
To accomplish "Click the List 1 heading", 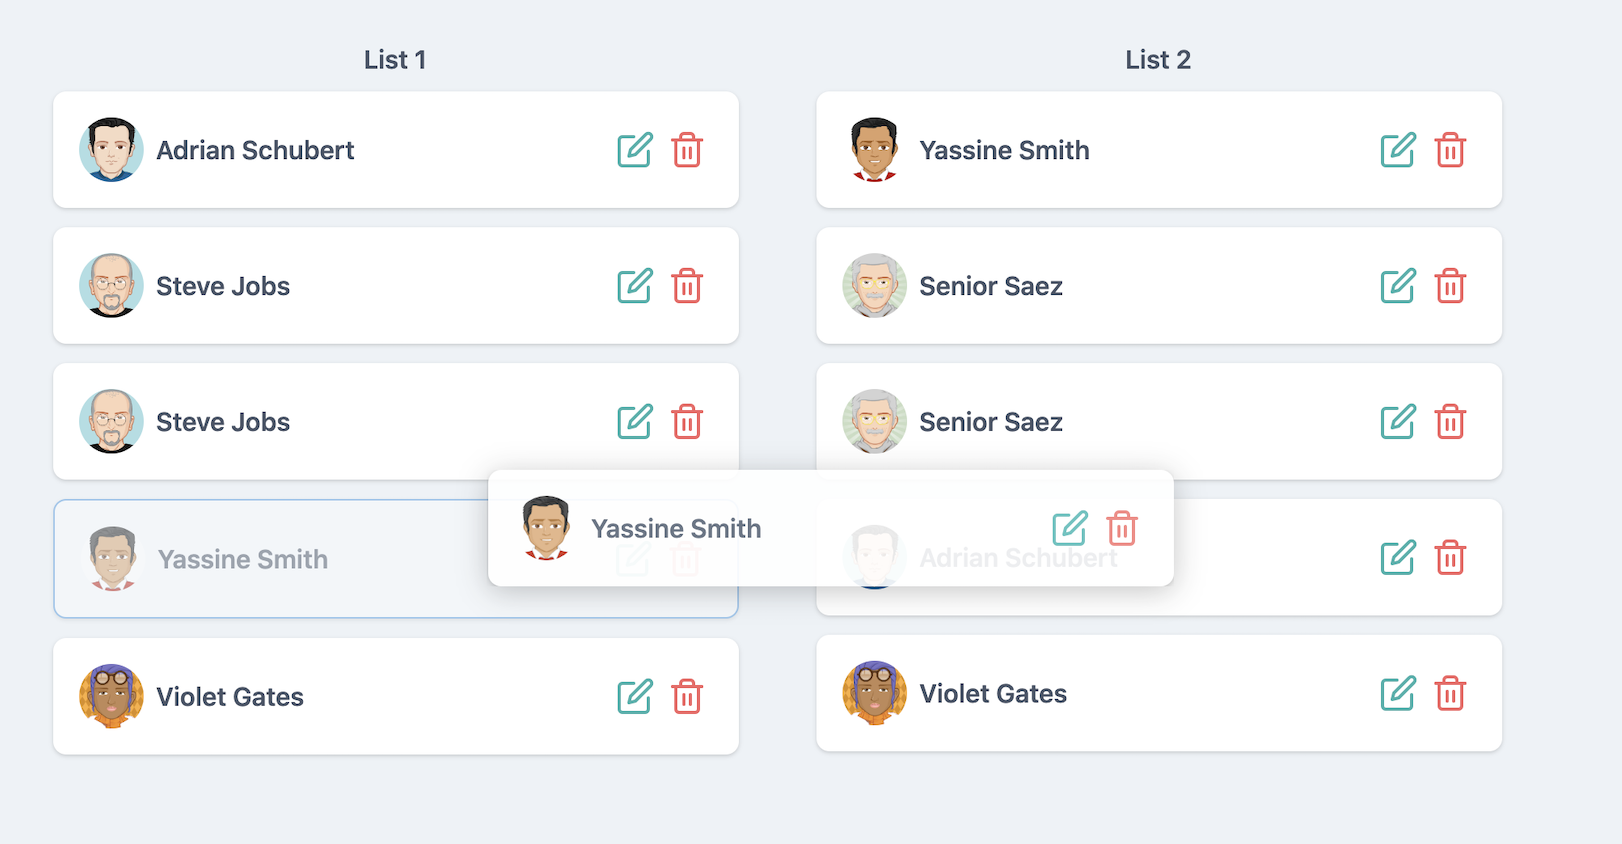I will coord(395,60).
